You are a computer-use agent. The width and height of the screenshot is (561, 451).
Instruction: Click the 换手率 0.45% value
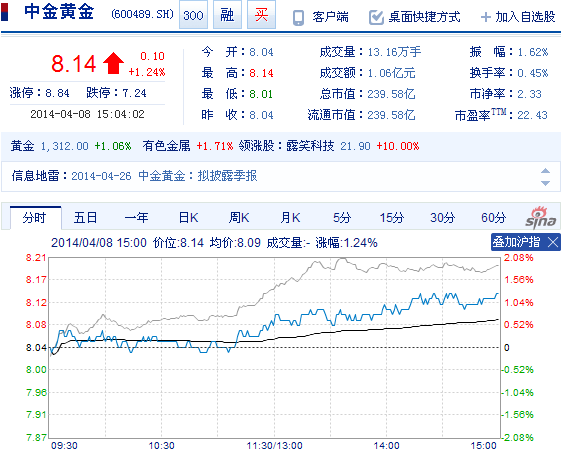(x=533, y=73)
